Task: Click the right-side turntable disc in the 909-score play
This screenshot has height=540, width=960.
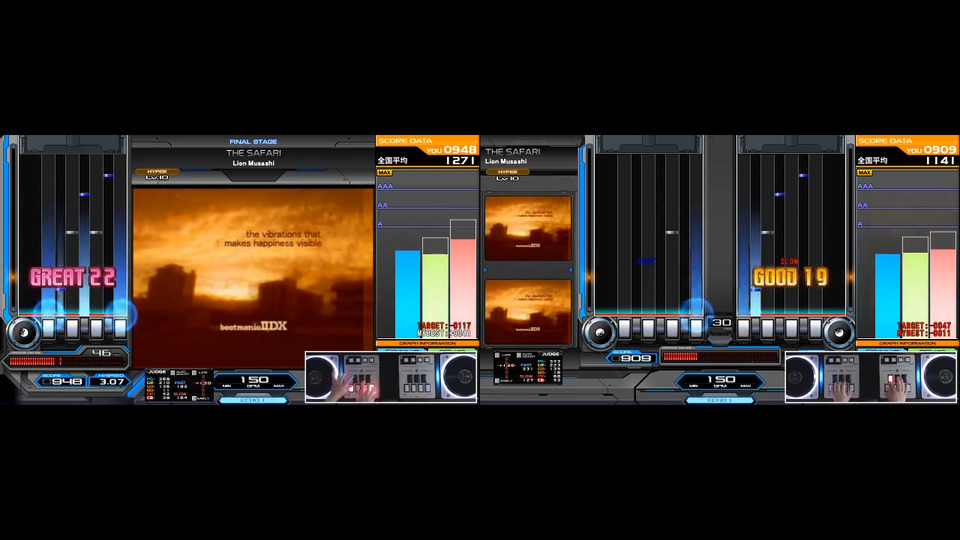Action: coord(838,332)
